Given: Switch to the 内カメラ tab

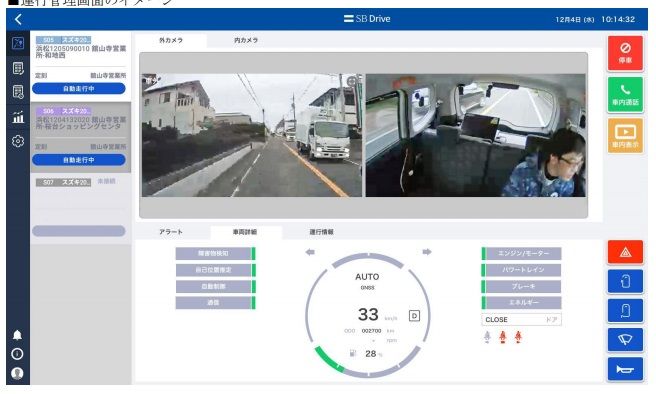Looking at the screenshot, I should (x=246, y=40).
